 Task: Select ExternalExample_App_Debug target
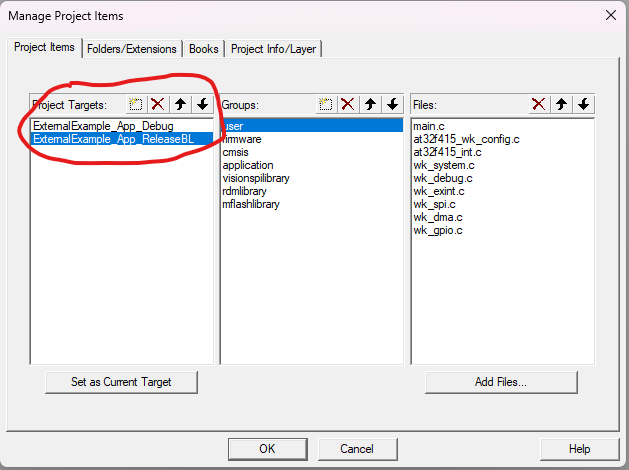102,126
